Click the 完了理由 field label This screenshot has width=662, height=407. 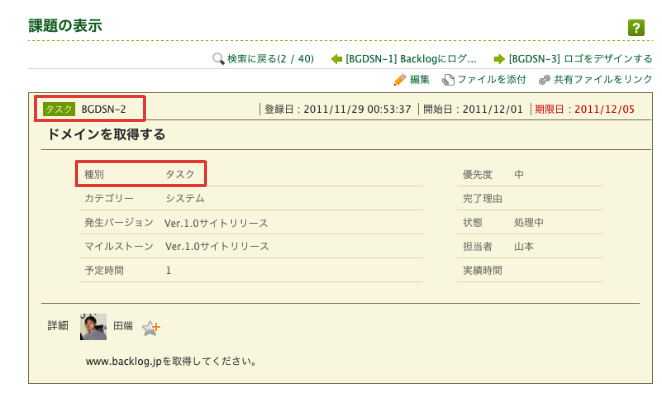coord(483,198)
